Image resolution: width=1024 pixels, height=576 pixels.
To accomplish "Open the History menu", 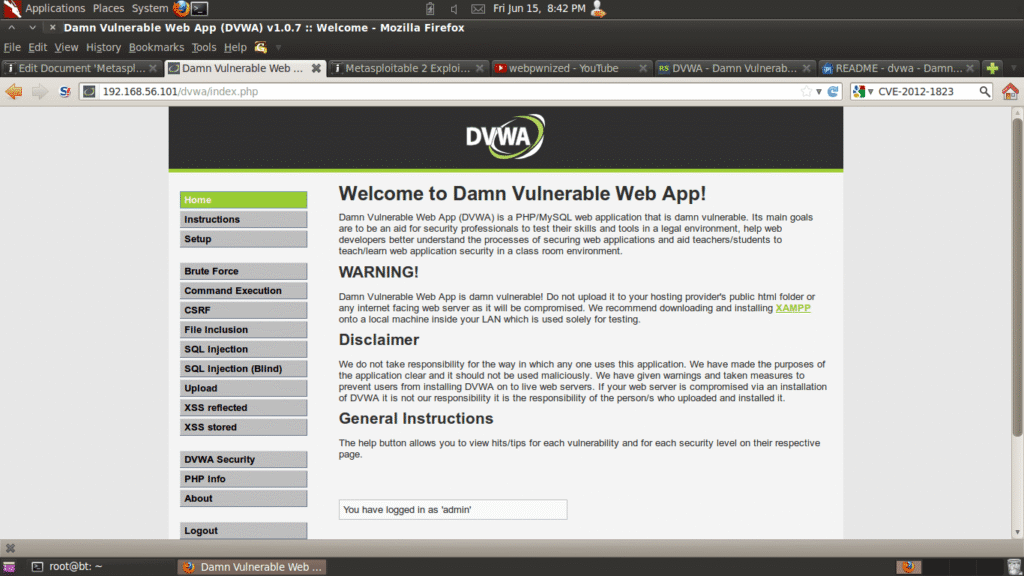I will click(x=103, y=47).
